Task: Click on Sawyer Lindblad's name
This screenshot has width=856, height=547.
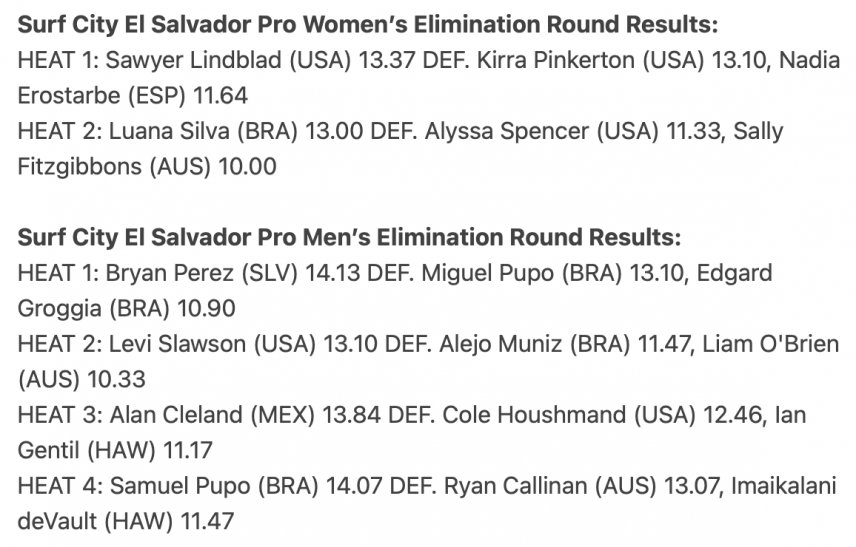Action: [x=193, y=60]
